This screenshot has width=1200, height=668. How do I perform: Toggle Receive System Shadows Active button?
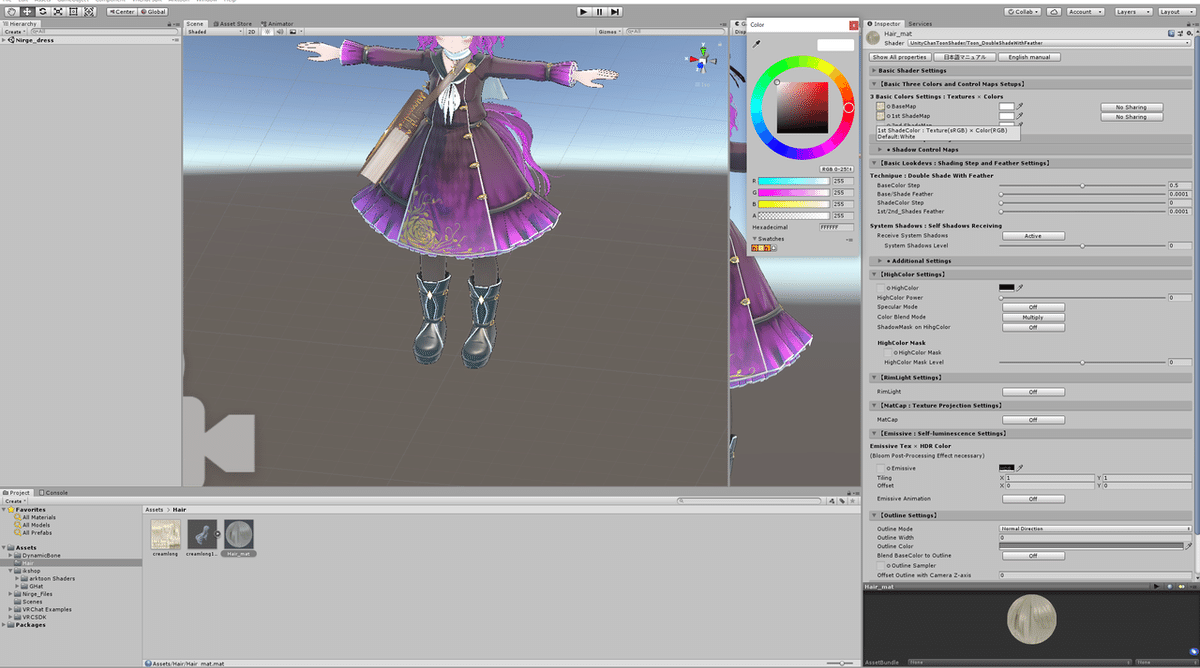[x=1033, y=236]
